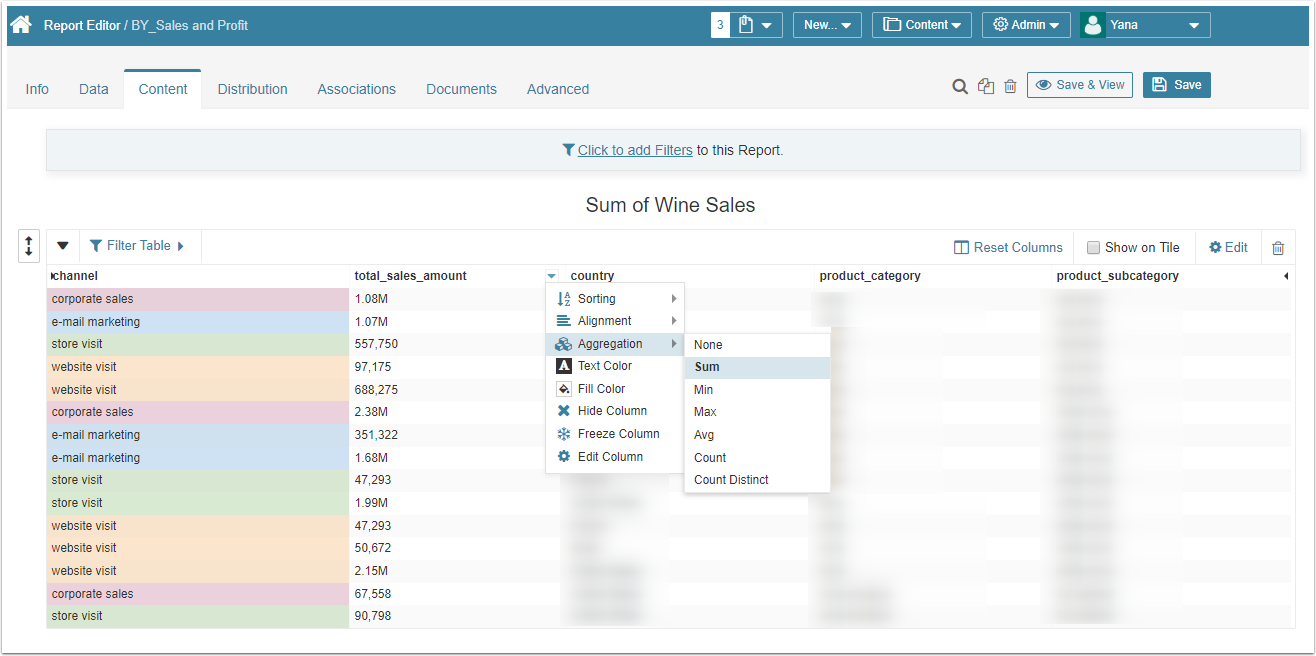This screenshot has height=656, width=1316.
Task: Click the search magnifier icon
Action: tap(959, 86)
